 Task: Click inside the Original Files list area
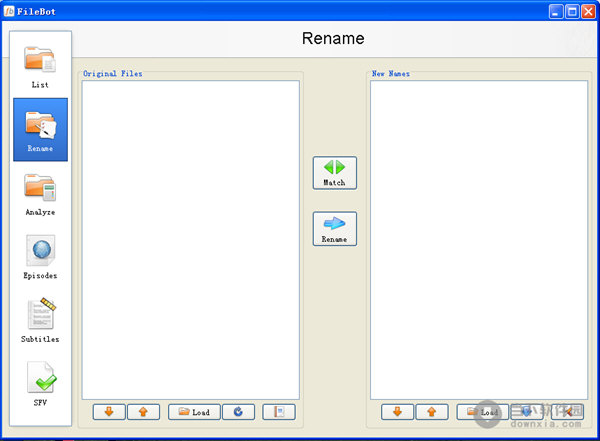click(191, 240)
